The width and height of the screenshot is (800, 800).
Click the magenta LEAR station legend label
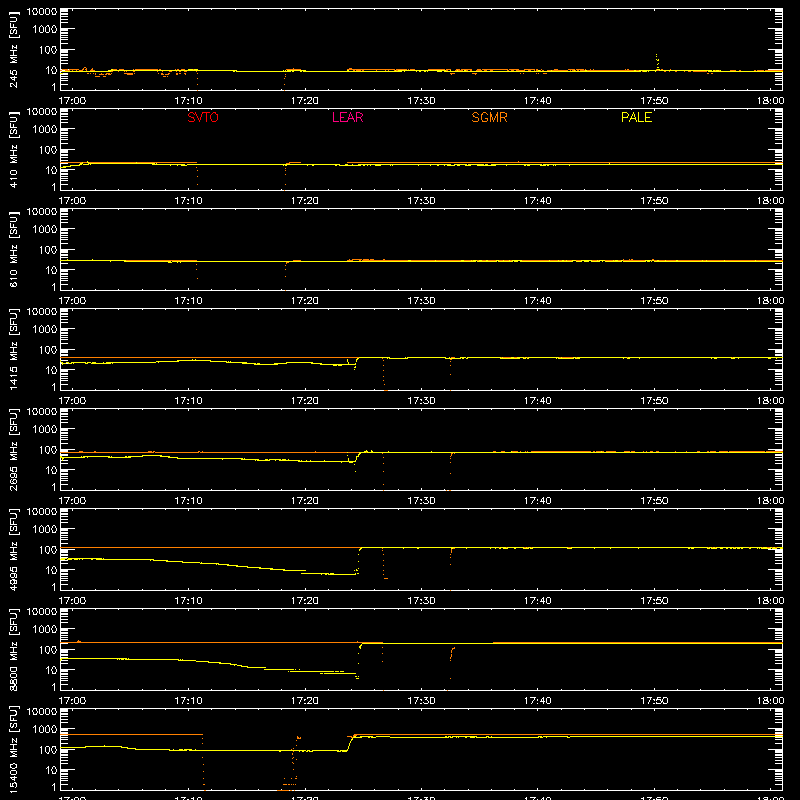(347, 117)
